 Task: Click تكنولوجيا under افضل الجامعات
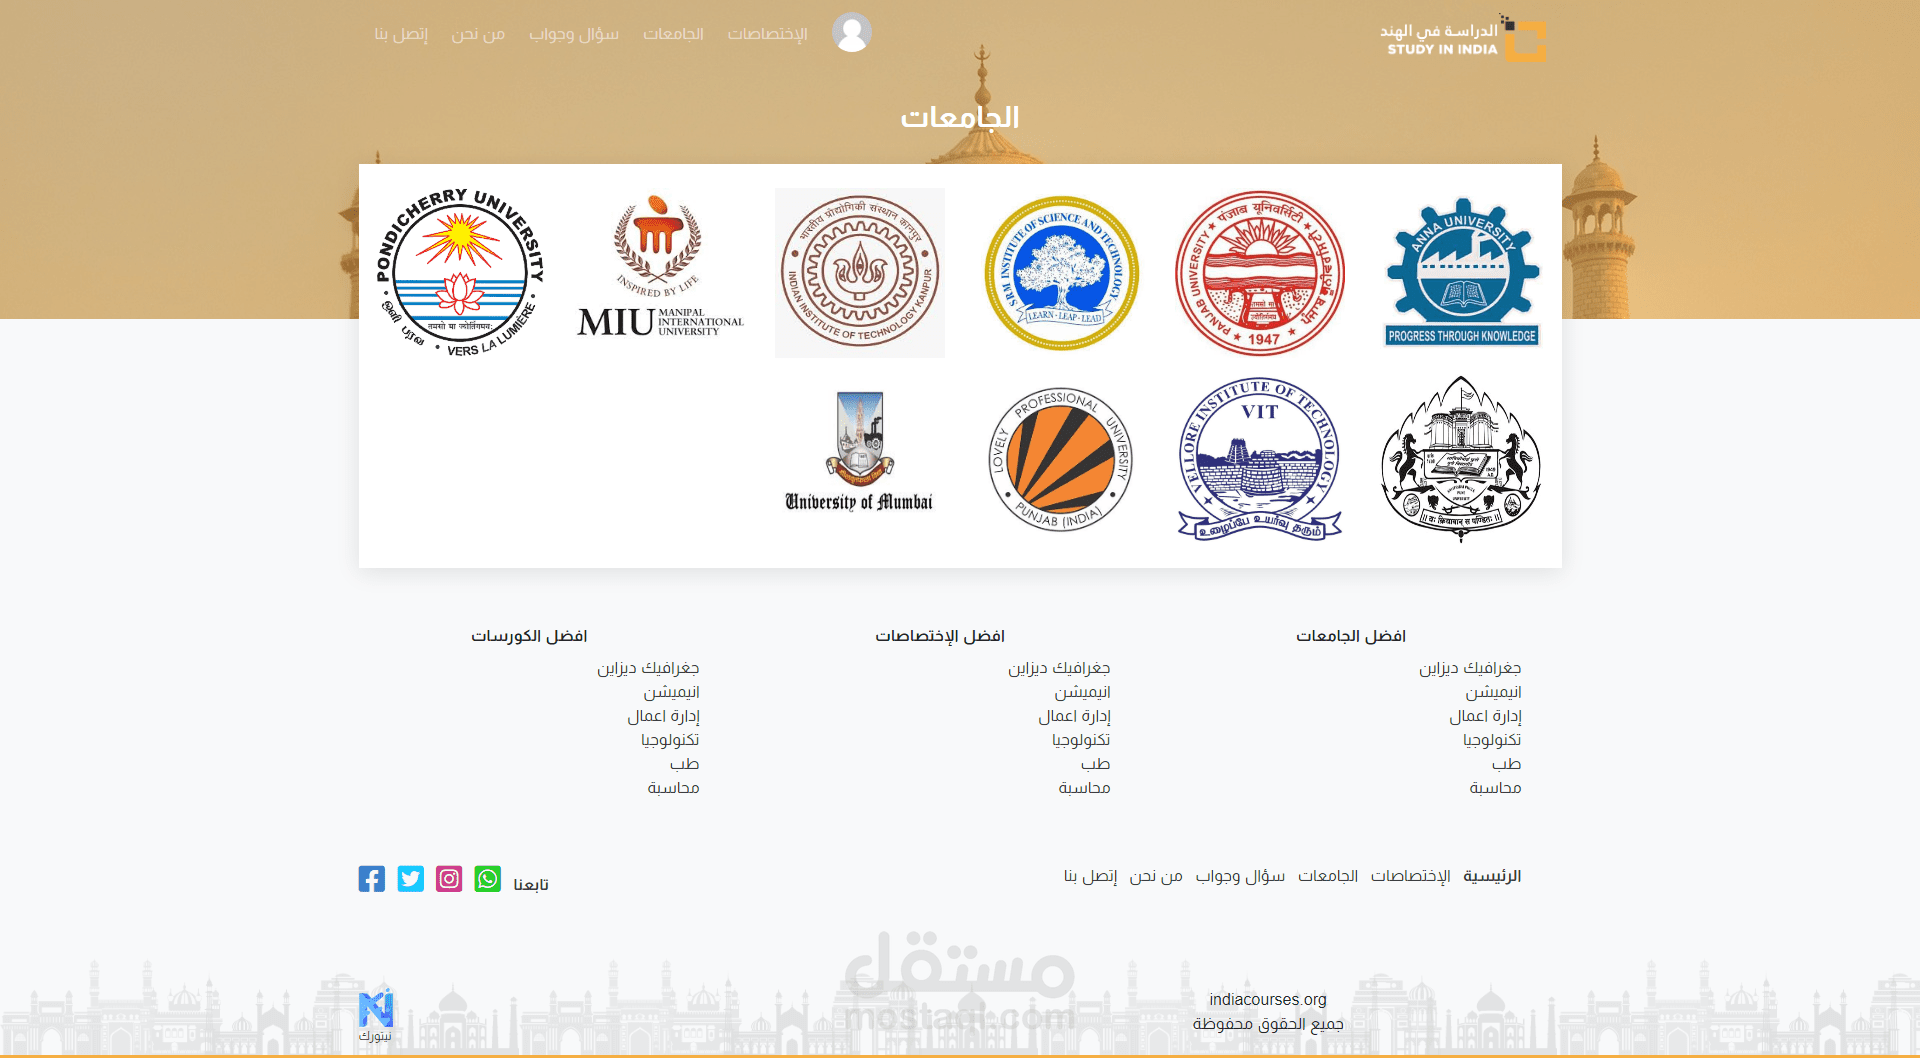point(1492,740)
